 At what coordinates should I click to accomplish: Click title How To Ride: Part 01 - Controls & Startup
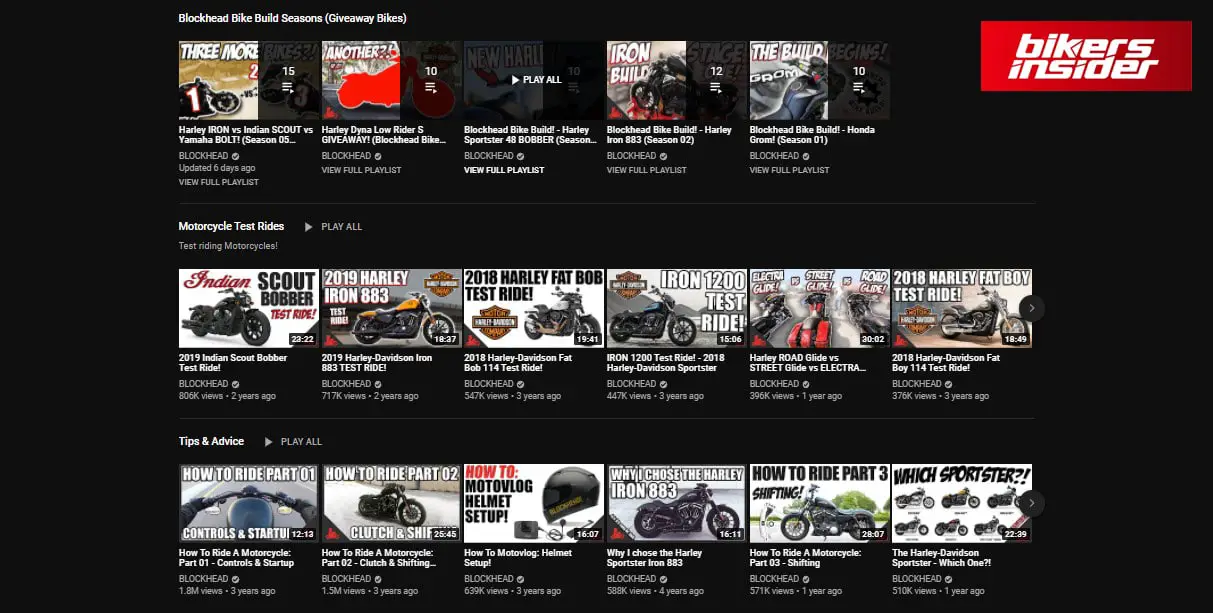pyautogui.click(x=236, y=558)
